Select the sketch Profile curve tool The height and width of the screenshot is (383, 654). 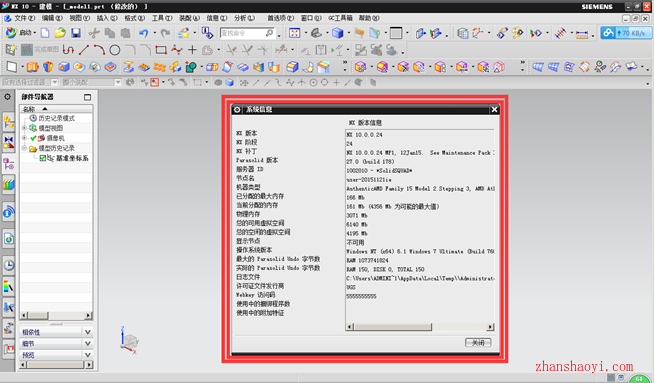click(x=68, y=50)
